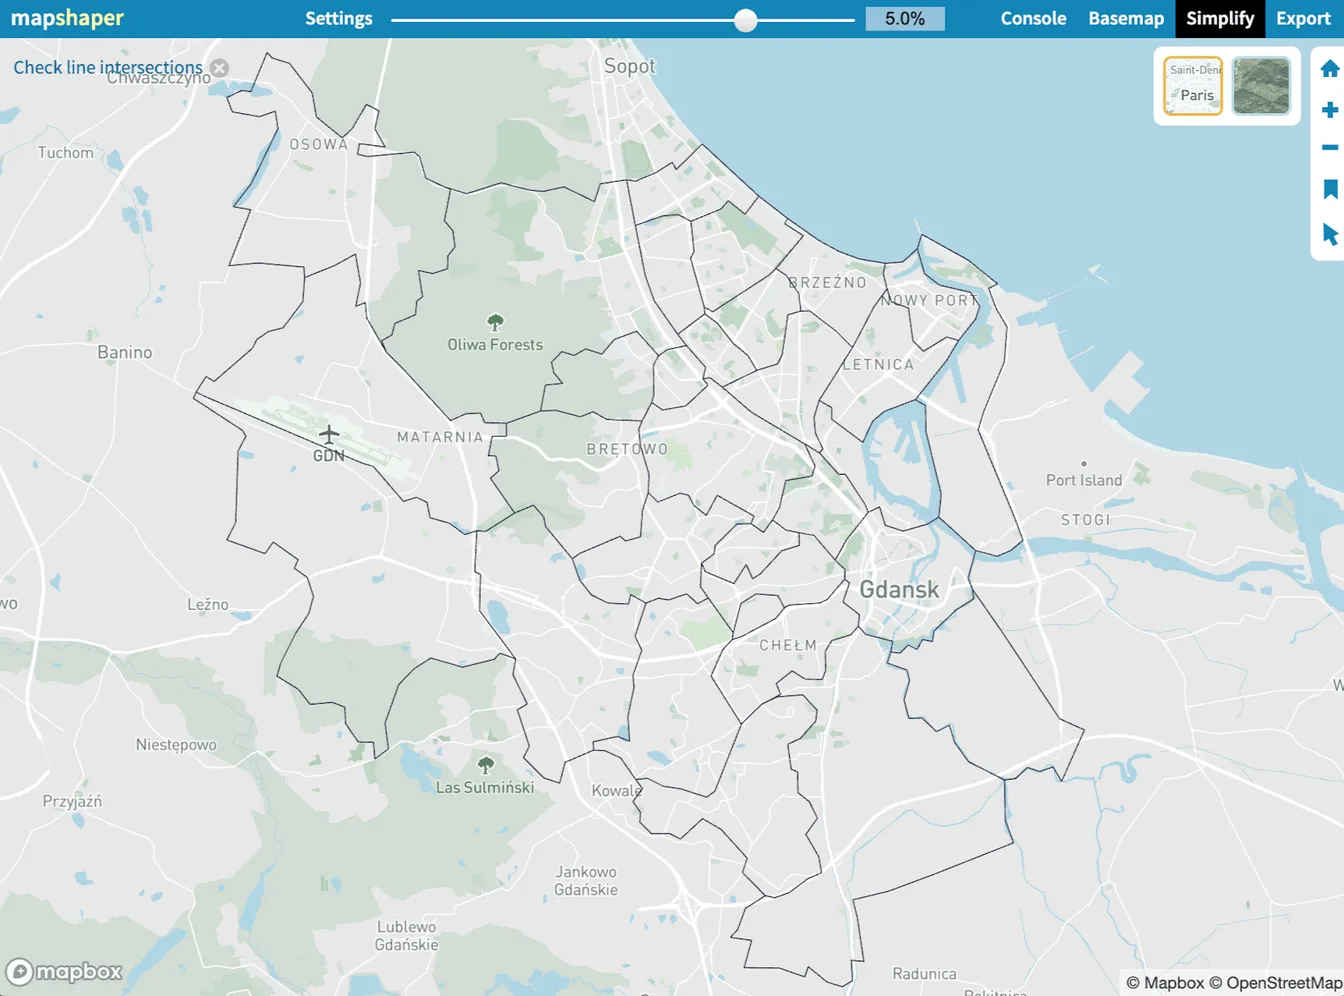Viewport: 1344px width, 996px height.
Task: Click the GDN airport plane icon
Action: click(329, 434)
